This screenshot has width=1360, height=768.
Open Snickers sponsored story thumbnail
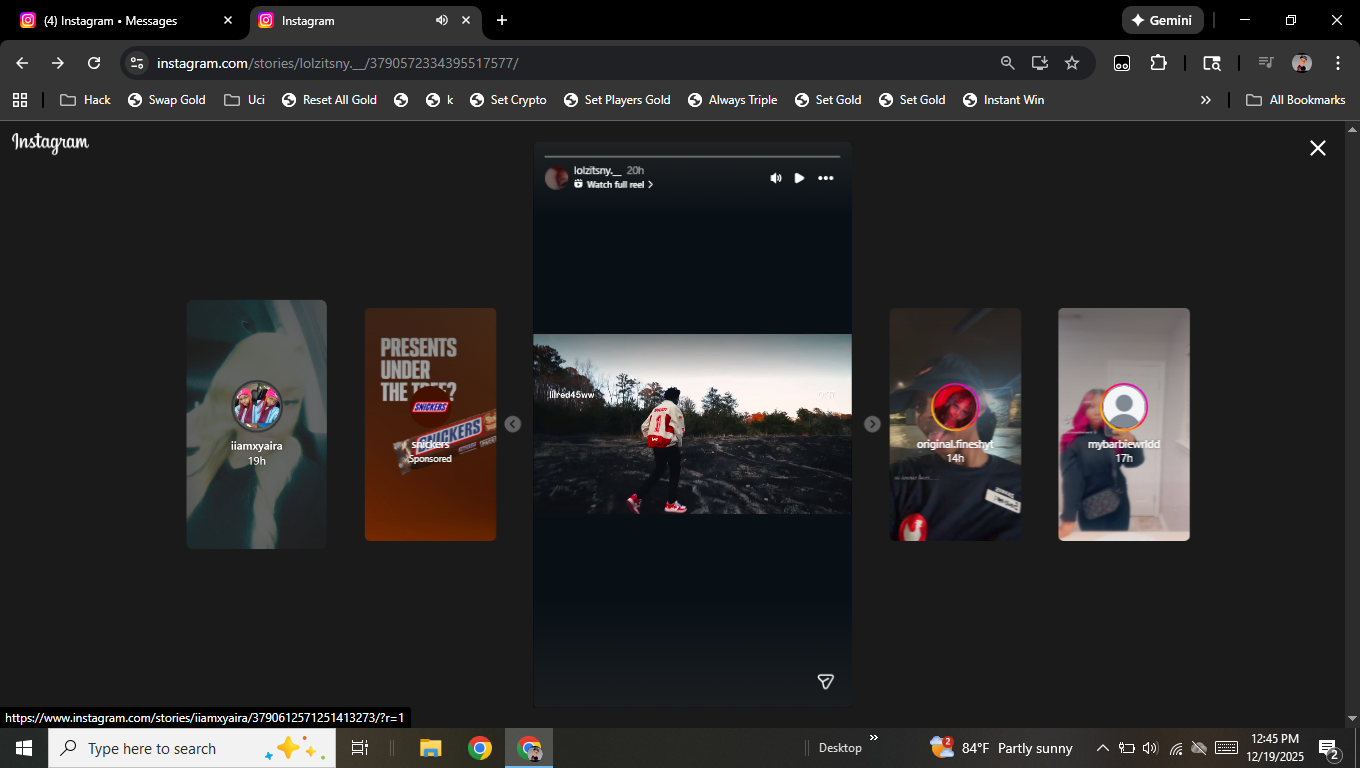(x=430, y=424)
